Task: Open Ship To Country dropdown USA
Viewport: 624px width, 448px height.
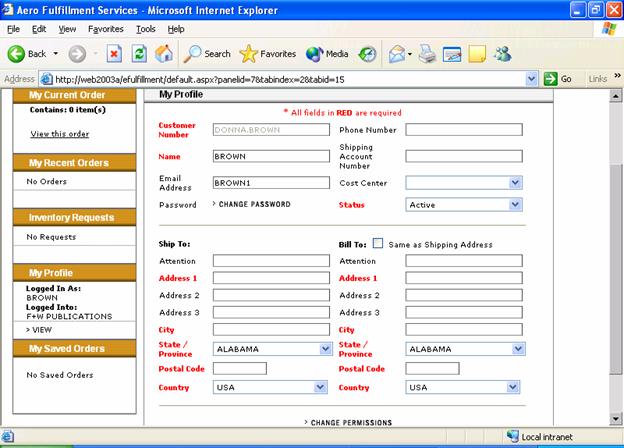Action: pyautogui.click(x=270, y=387)
